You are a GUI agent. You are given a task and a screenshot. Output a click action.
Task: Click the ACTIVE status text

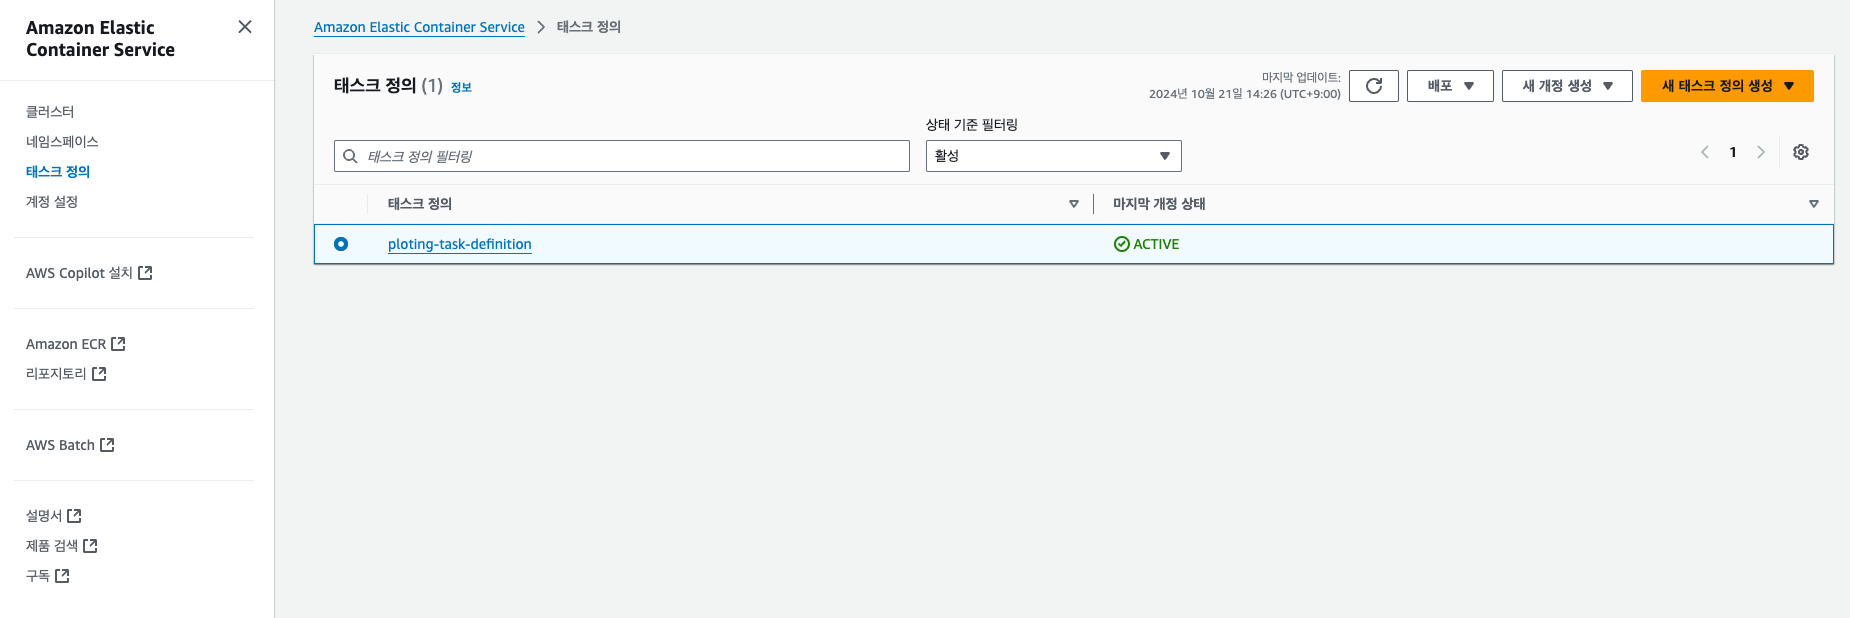click(1156, 244)
